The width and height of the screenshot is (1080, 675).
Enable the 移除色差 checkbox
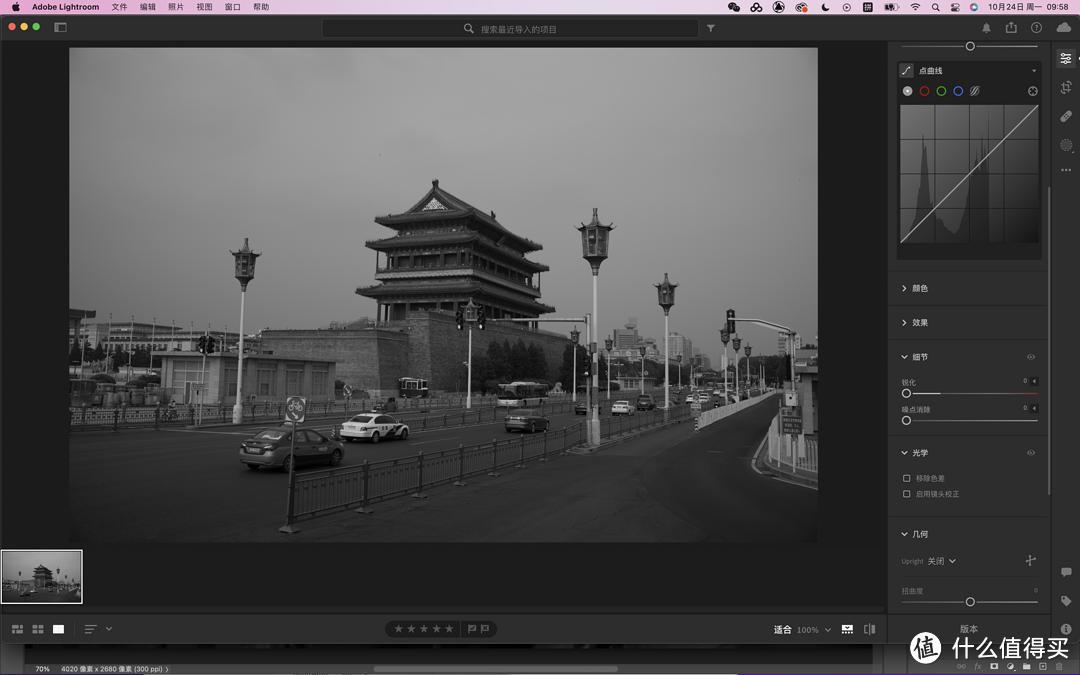coord(906,478)
